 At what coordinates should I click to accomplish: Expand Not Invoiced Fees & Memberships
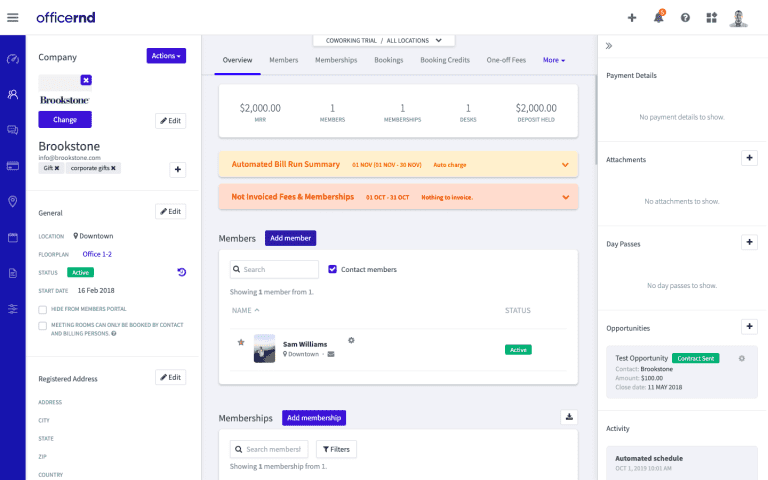(398, 197)
